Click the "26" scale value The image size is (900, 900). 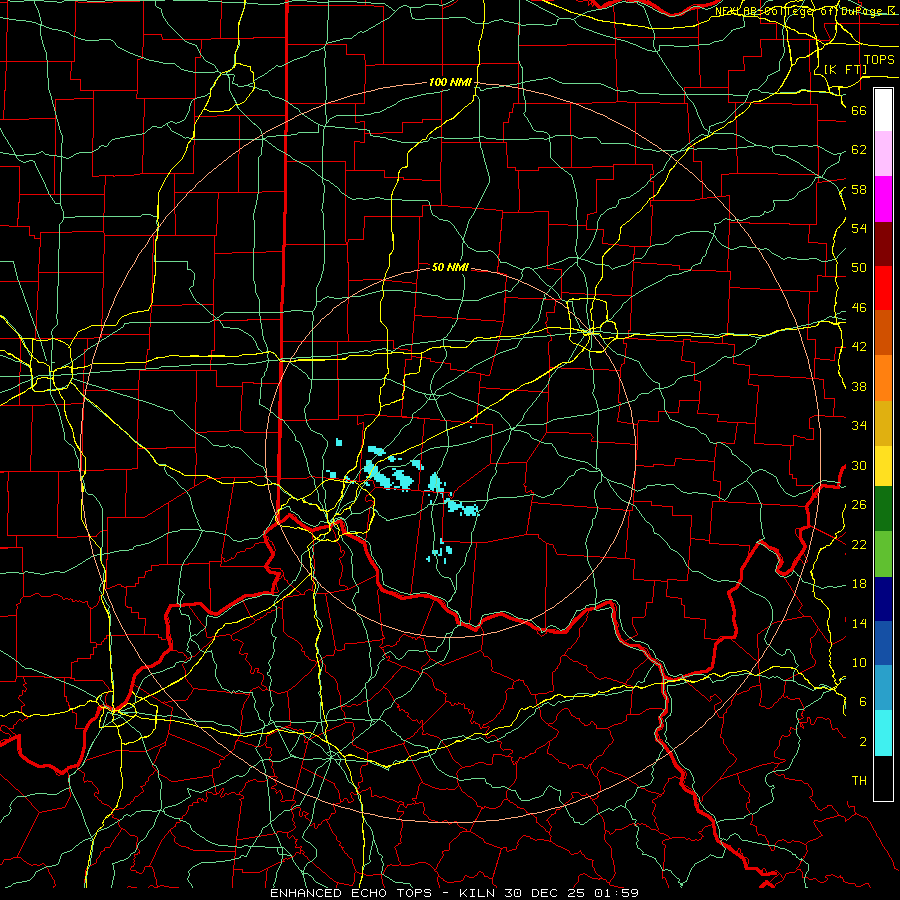click(x=859, y=505)
